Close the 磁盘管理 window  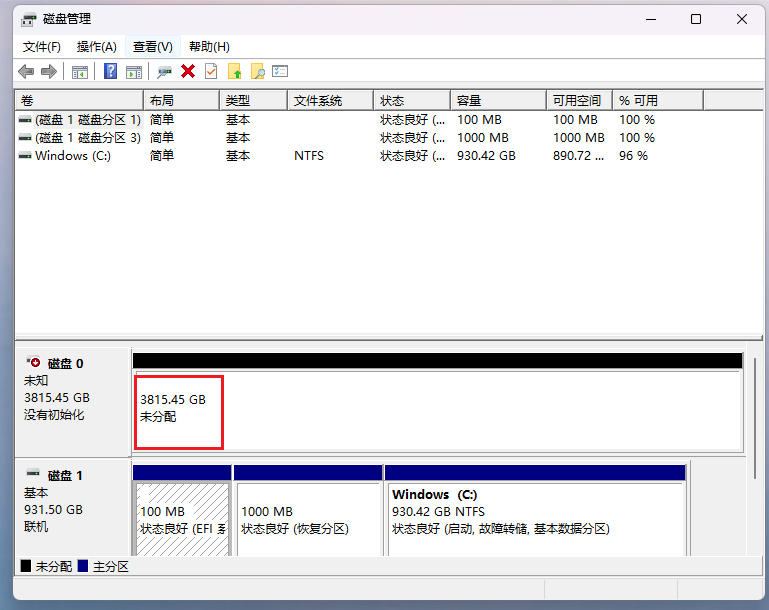[x=742, y=20]
